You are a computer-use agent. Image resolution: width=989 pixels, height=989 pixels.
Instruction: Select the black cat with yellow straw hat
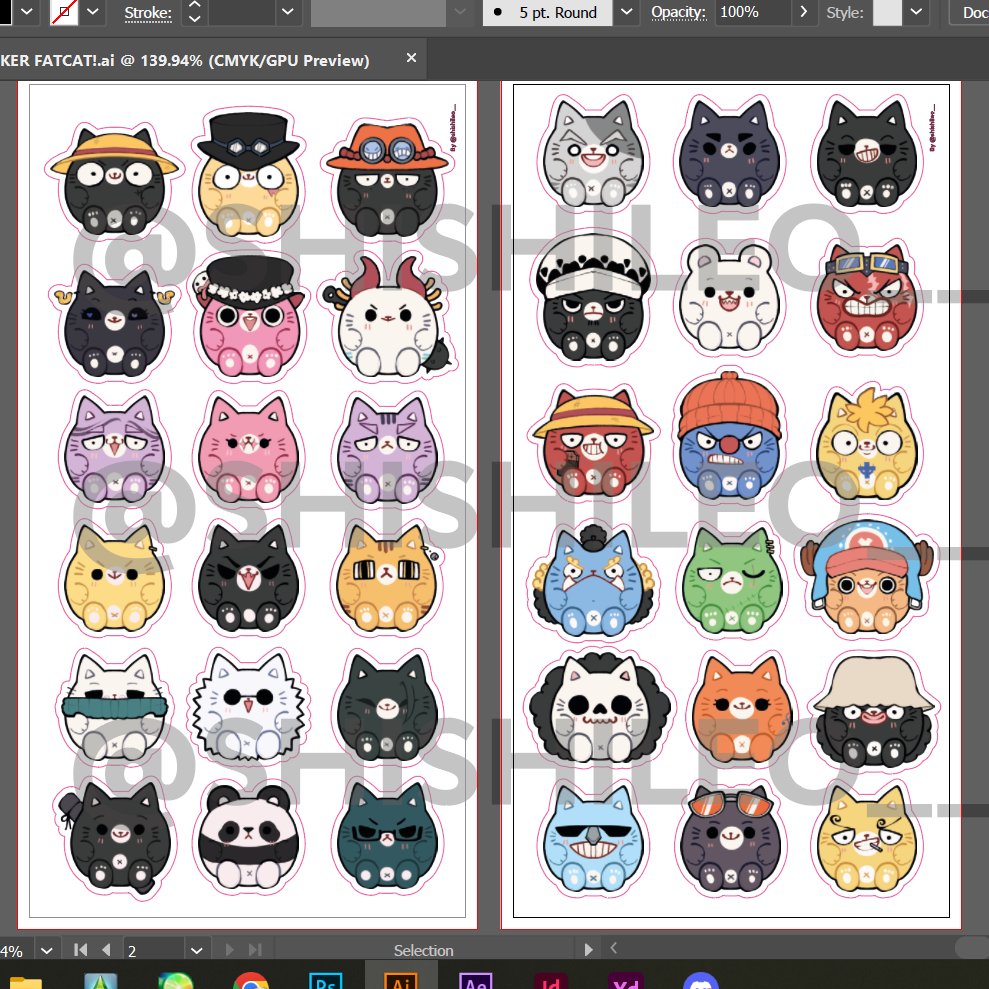pos(114,181)
